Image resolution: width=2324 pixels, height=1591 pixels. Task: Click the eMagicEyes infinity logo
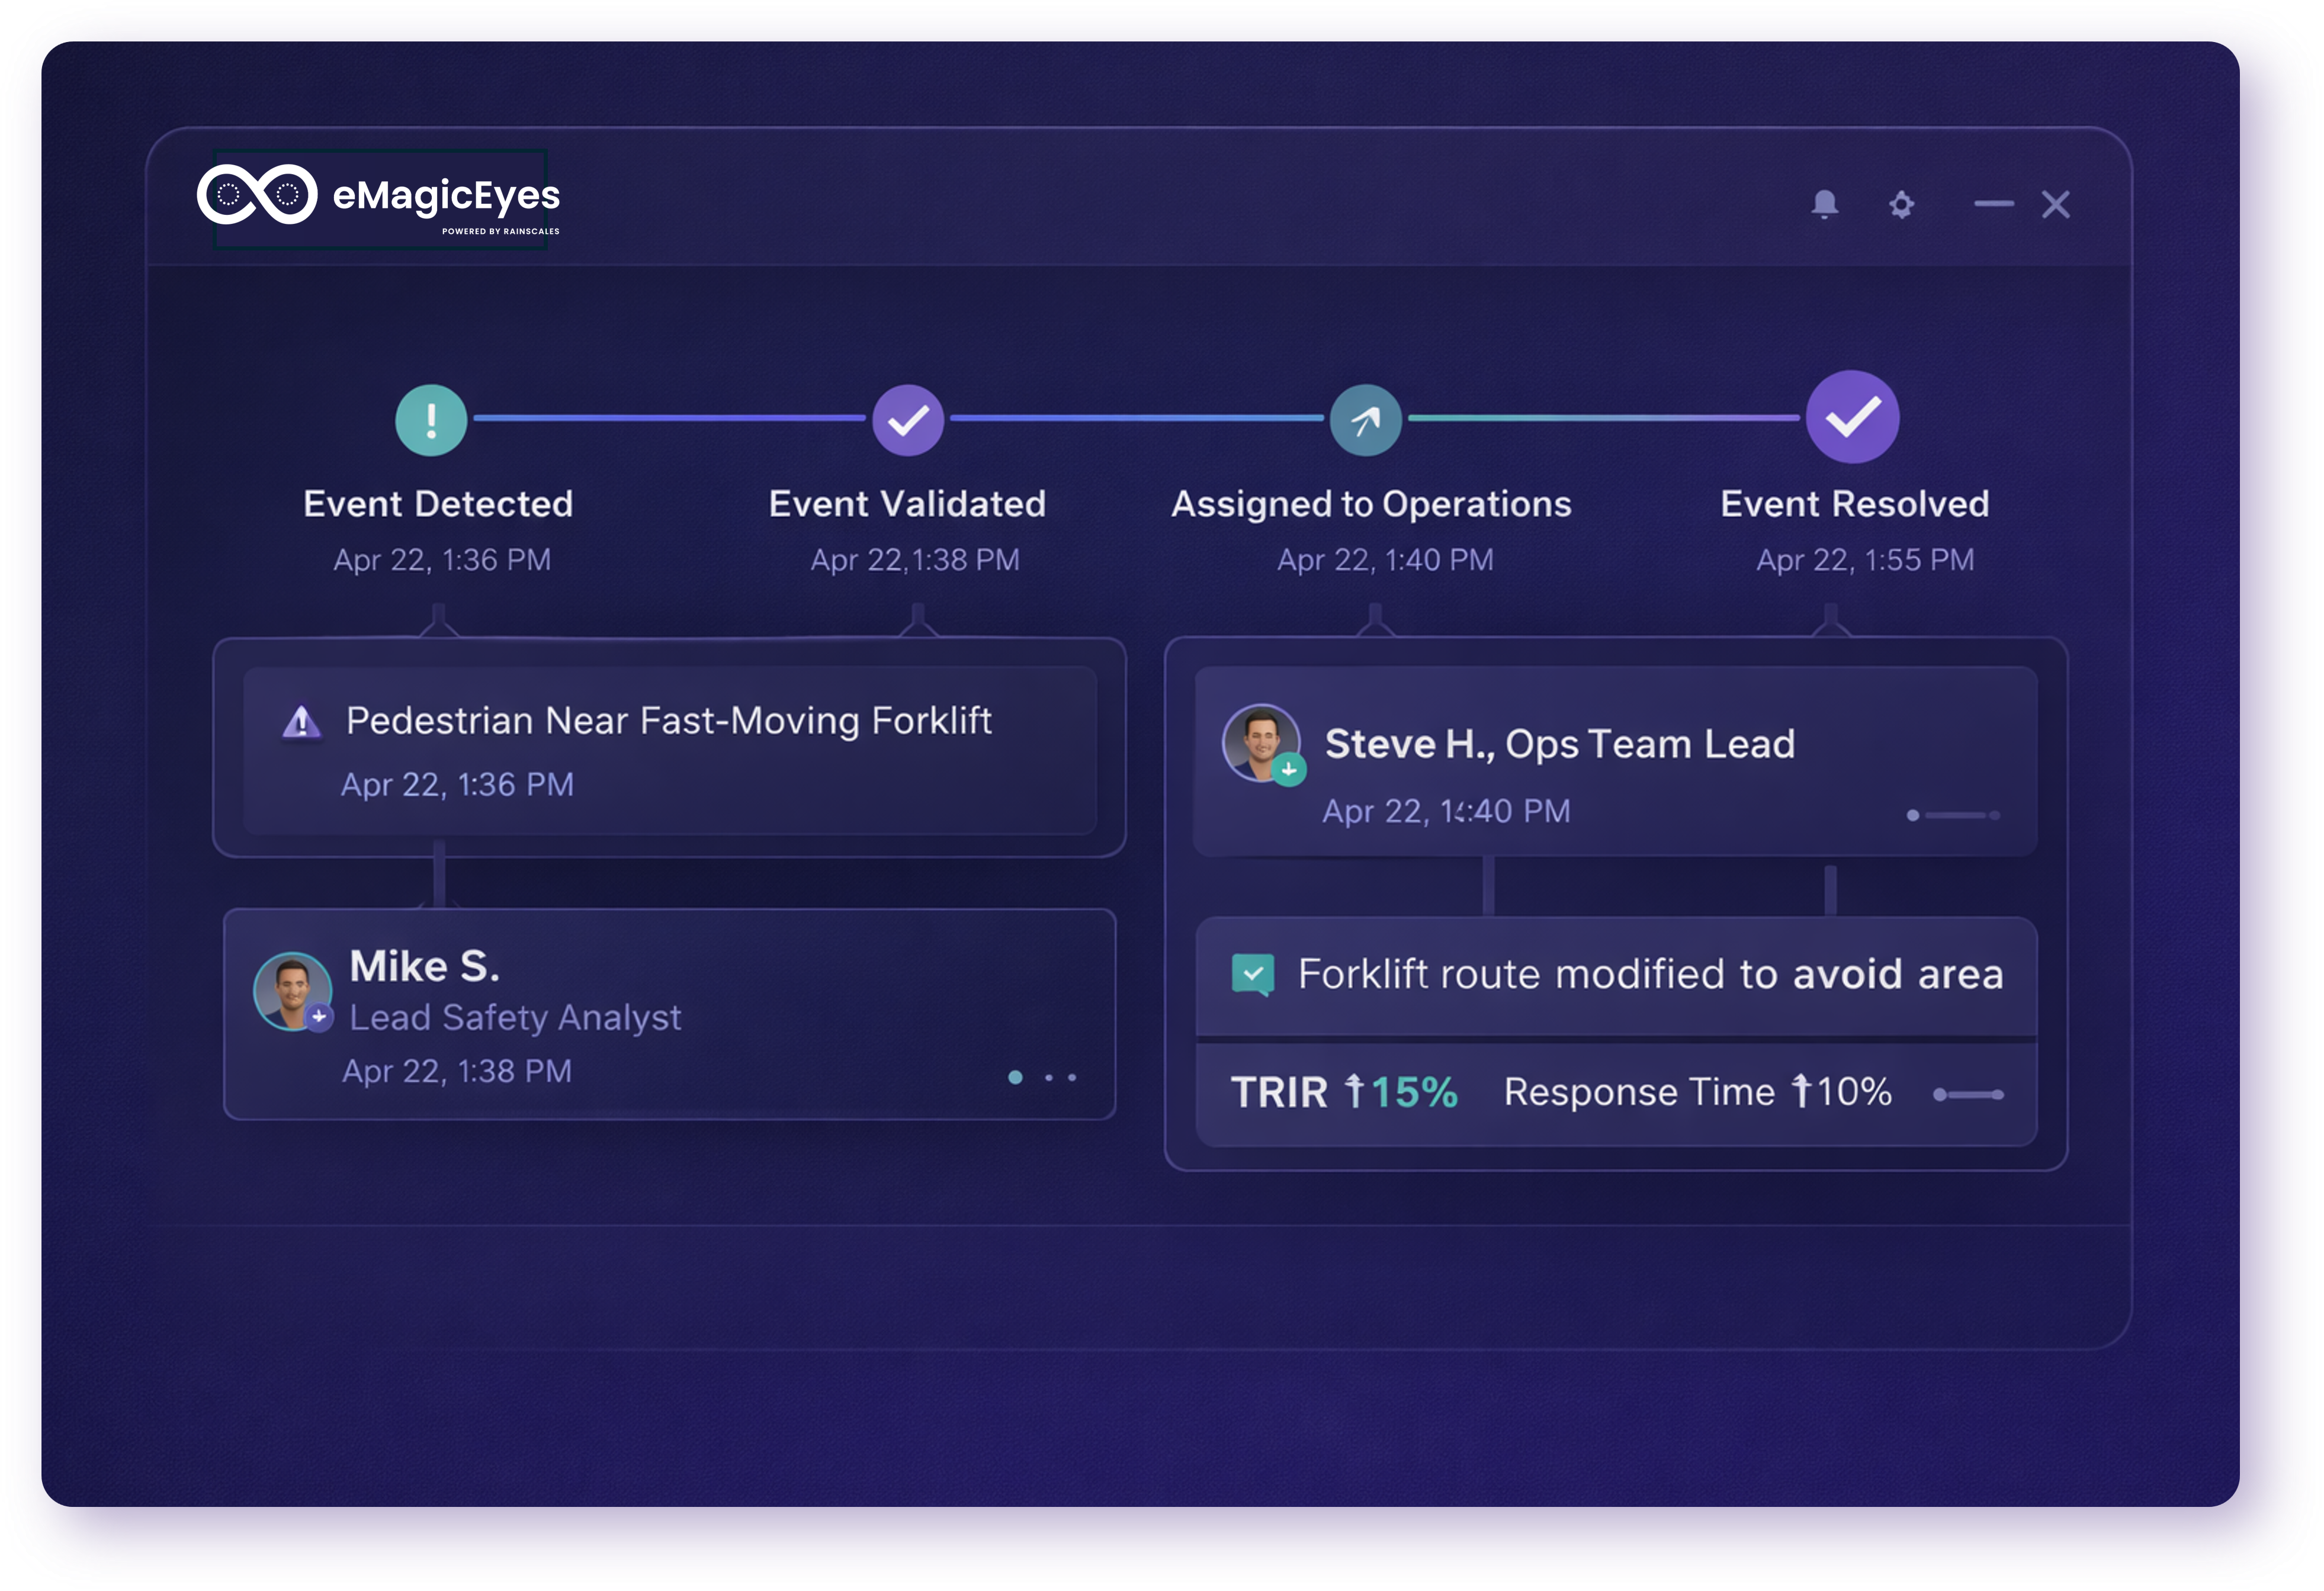click(257, 193)
